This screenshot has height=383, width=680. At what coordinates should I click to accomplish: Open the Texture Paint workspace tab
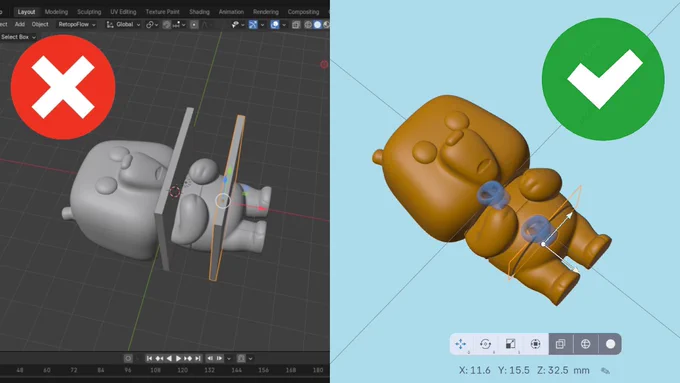pos(163,12)
